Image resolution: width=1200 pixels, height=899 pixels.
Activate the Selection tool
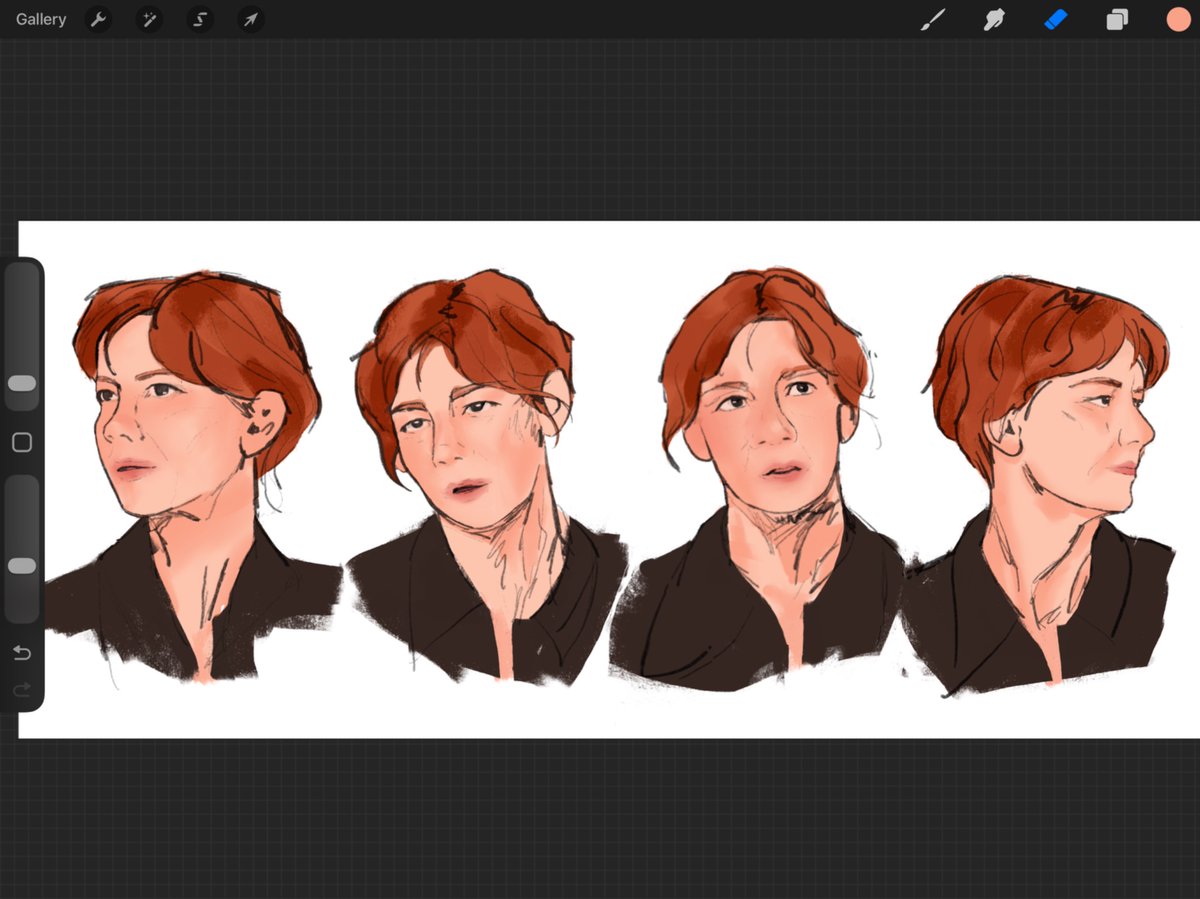click(200, 19)
